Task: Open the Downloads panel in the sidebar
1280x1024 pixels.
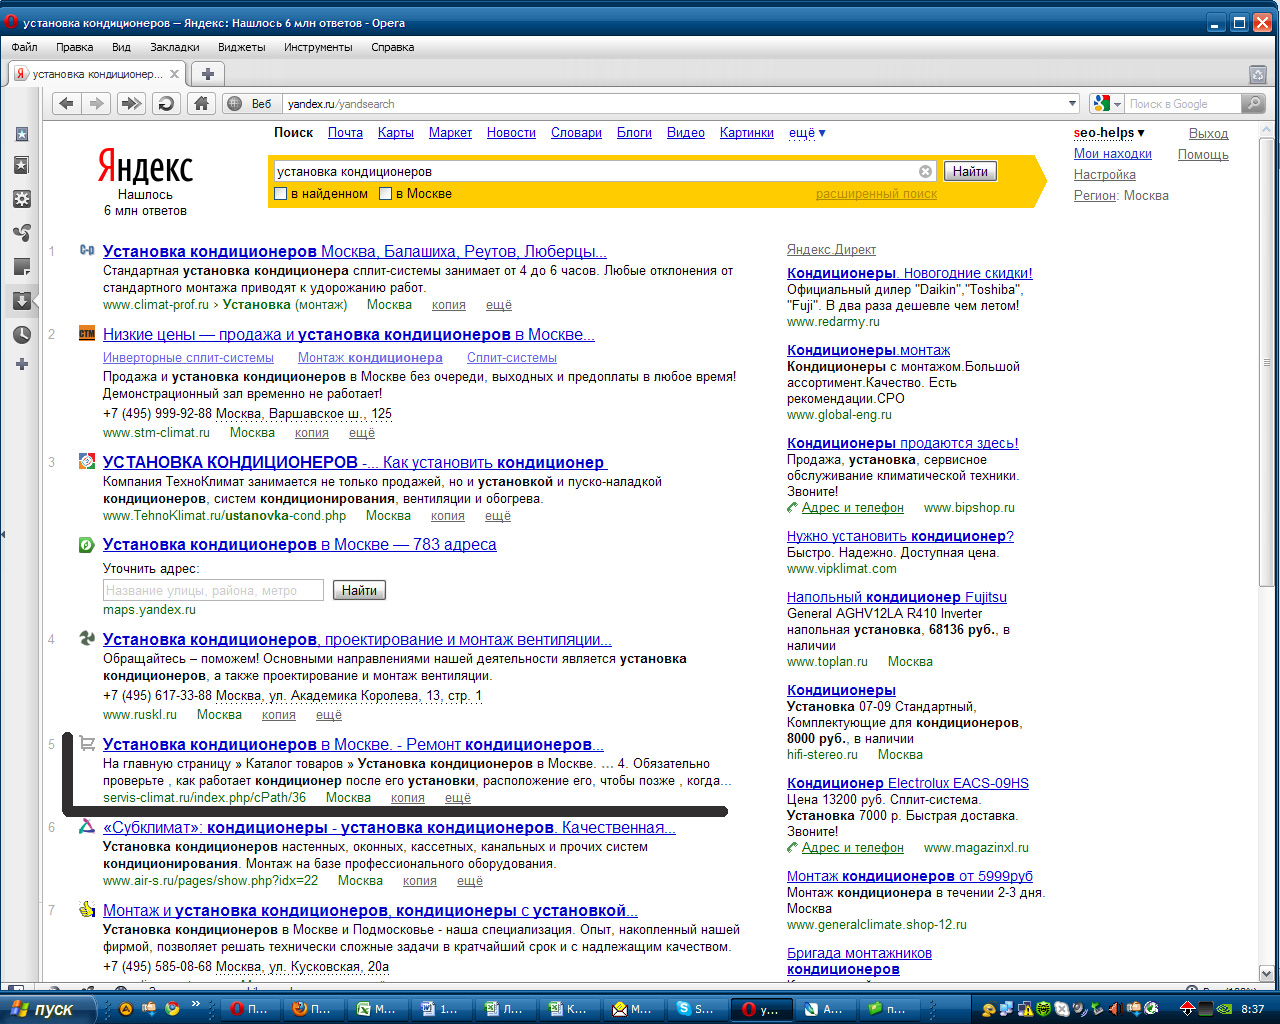Action: tap(21, 300)
